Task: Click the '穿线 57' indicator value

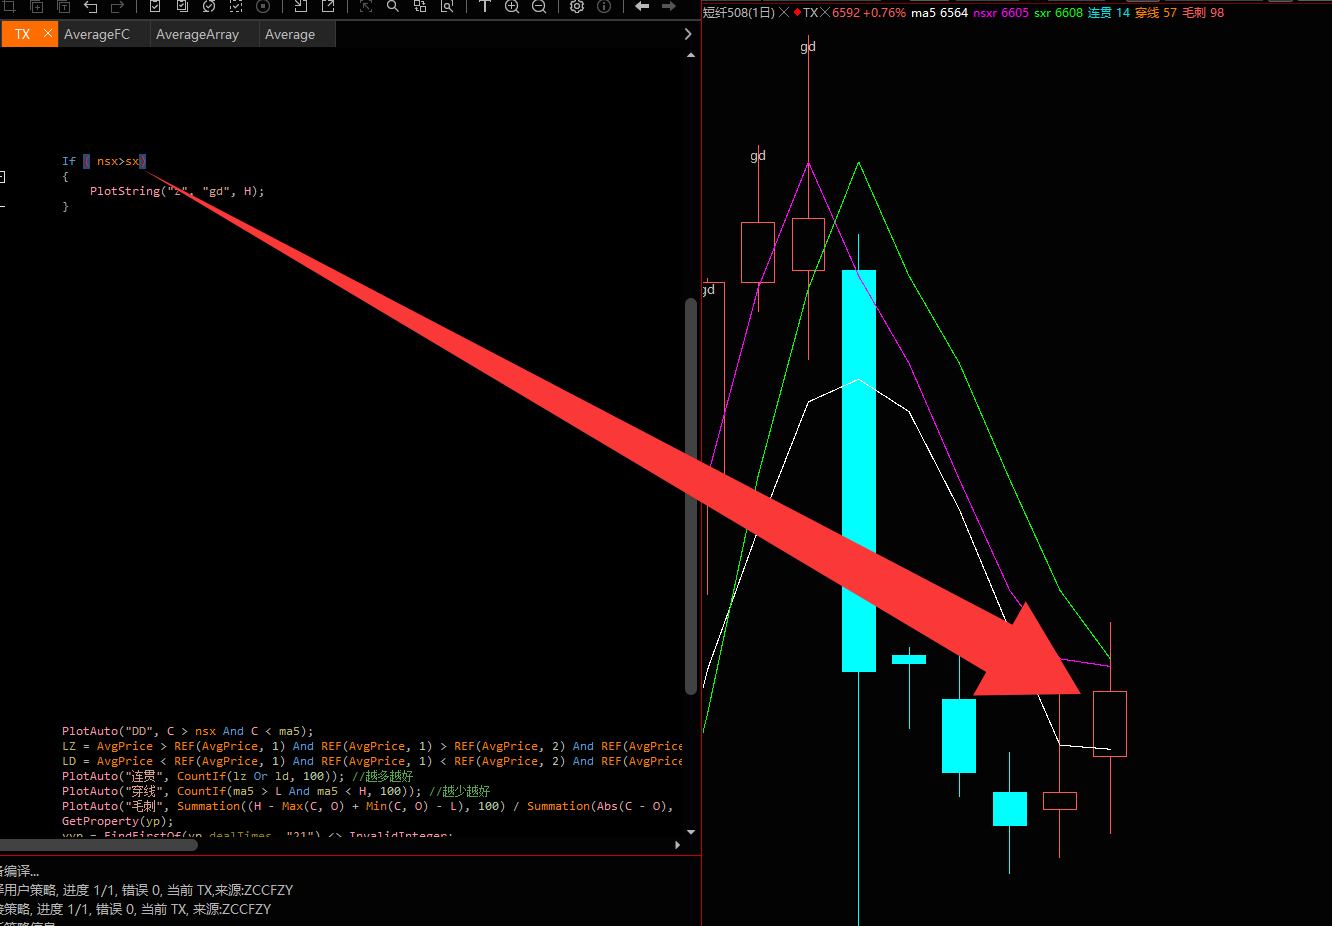Action: click(1156, 13)
